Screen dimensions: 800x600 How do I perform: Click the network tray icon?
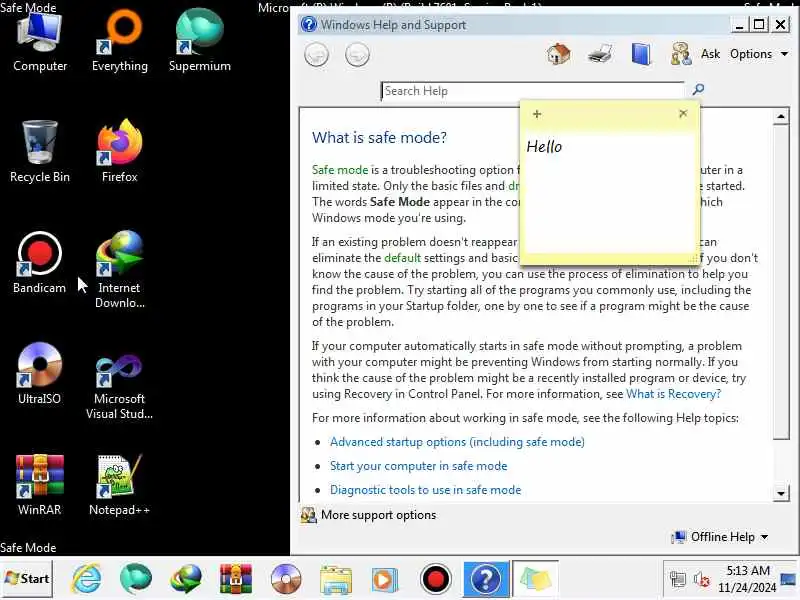tap(678, 579)
